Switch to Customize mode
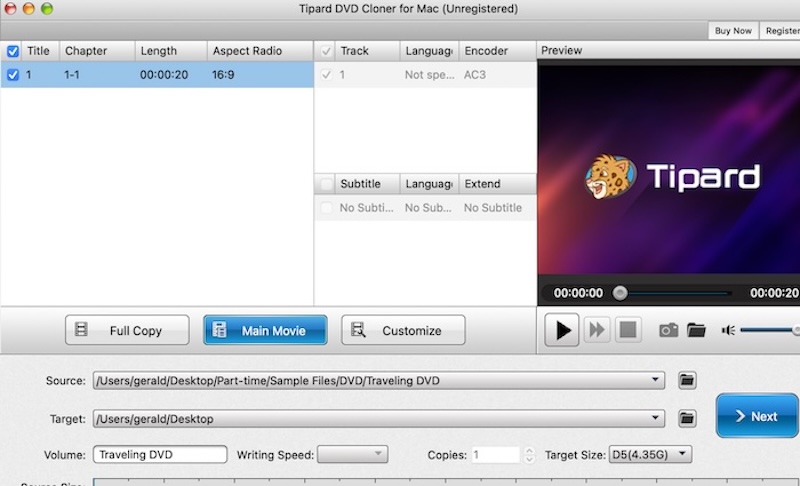 click(x=403, y=330)
